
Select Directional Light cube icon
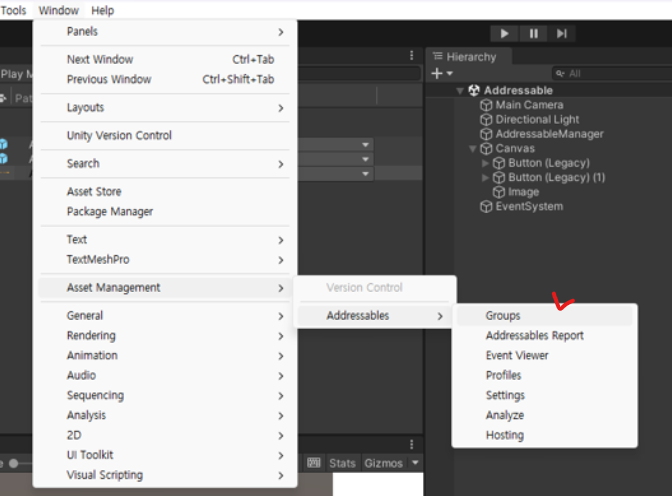click(486, 120)
